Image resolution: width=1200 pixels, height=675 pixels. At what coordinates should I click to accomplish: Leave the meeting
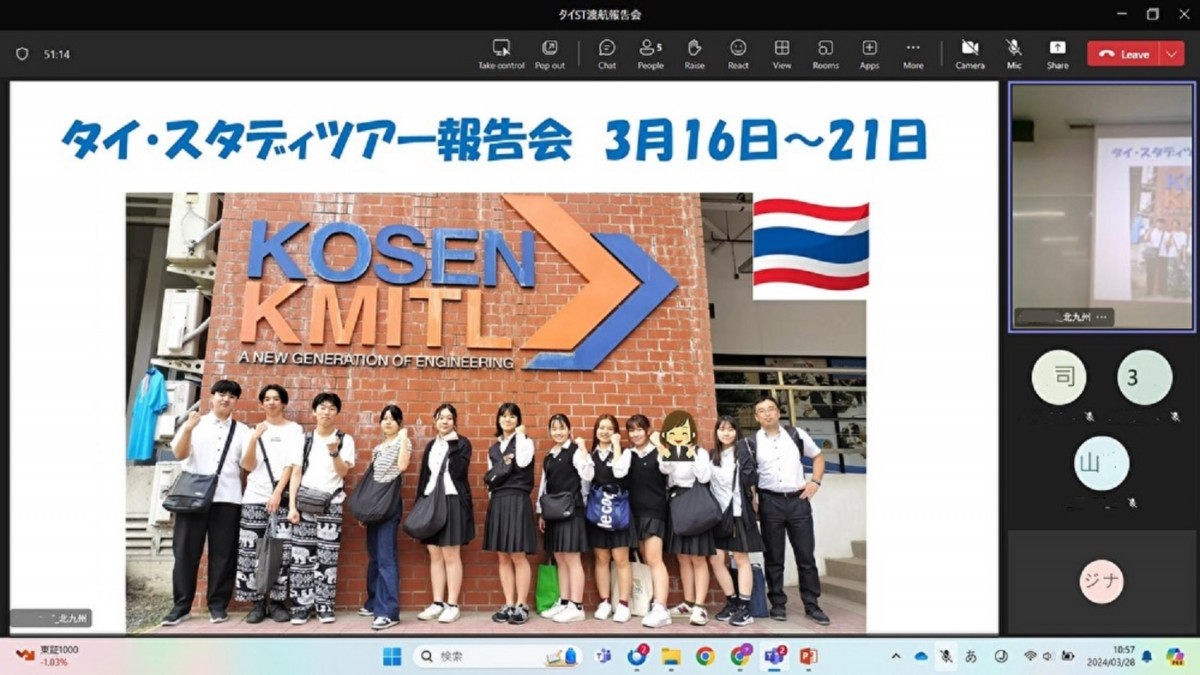[1124, 54]
